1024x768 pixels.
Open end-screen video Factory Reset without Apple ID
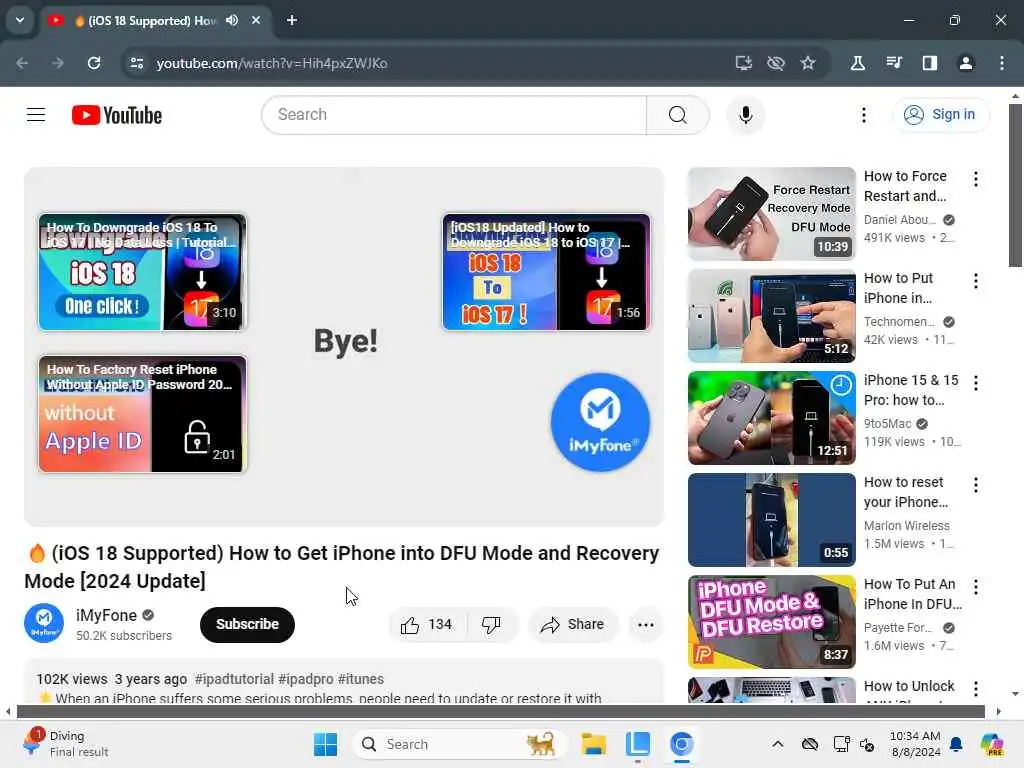142,413
